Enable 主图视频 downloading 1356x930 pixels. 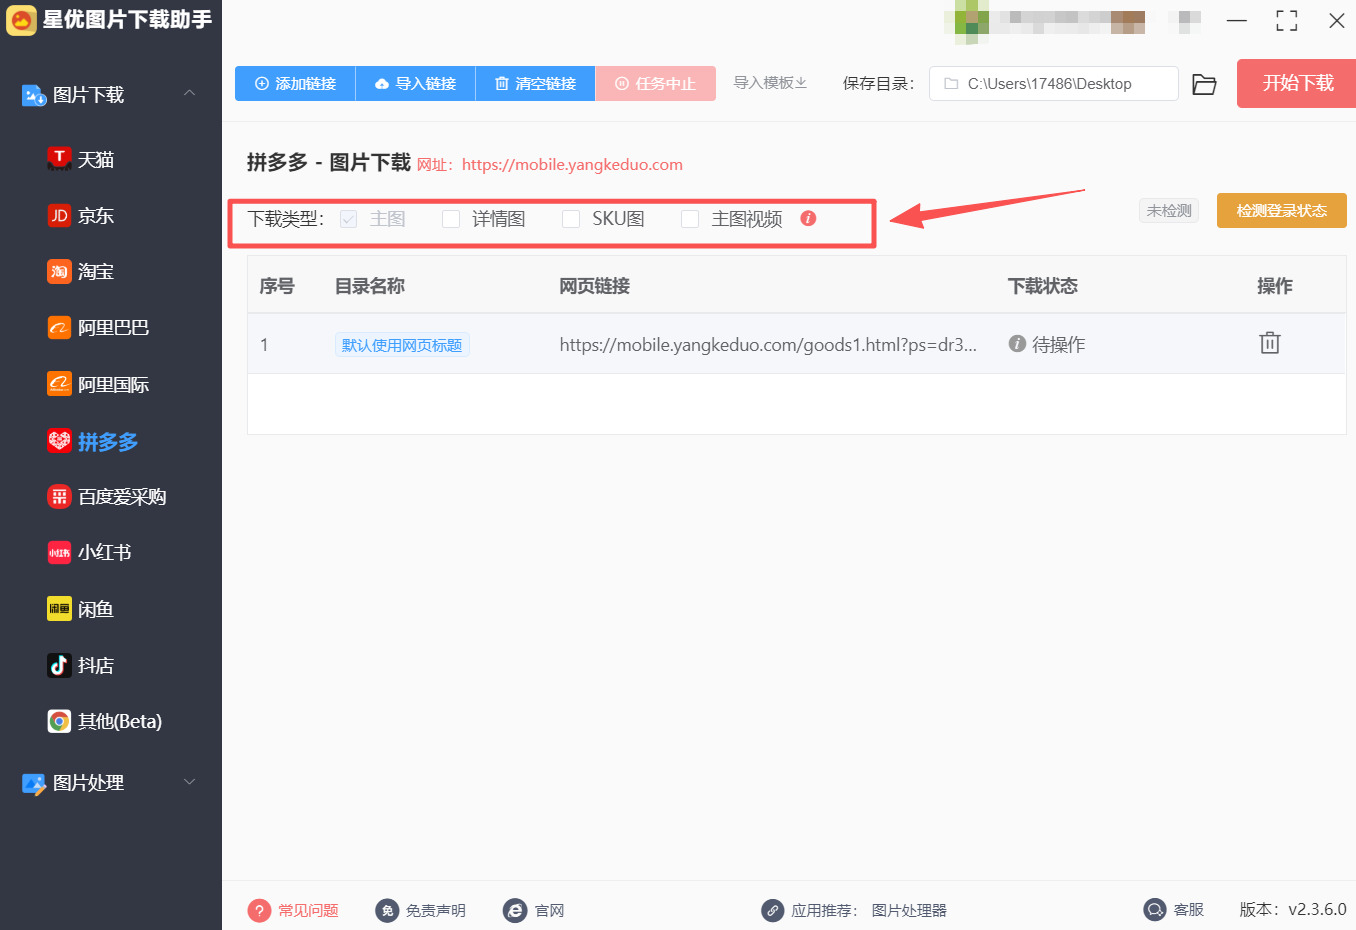click(690, 218)
